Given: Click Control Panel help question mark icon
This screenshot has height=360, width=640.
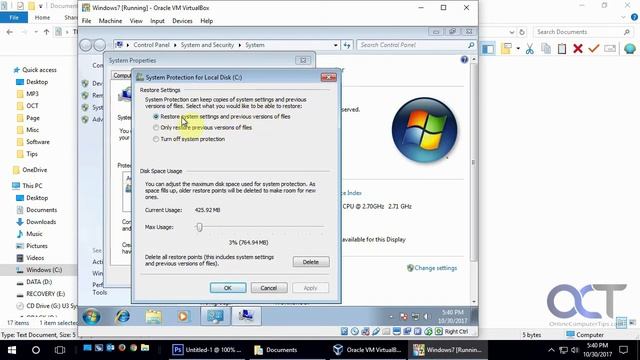Looking at the screenshot, I should click(464, 60).
